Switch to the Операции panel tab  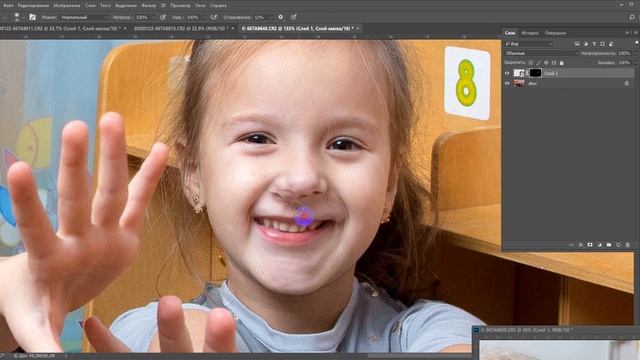(x=555, y=33)
